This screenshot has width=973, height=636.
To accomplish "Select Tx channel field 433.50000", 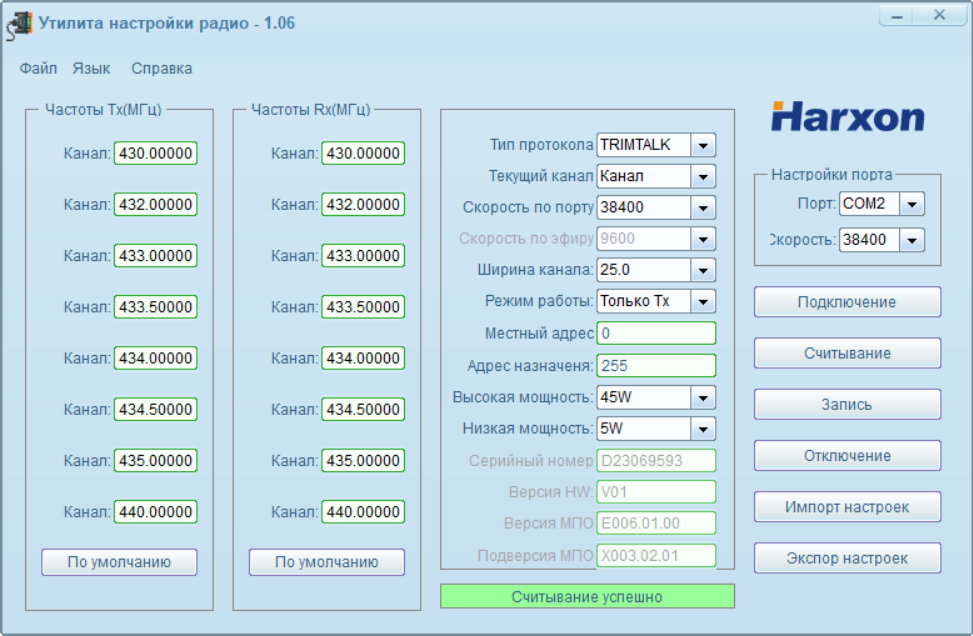I will tap(156, 307).
